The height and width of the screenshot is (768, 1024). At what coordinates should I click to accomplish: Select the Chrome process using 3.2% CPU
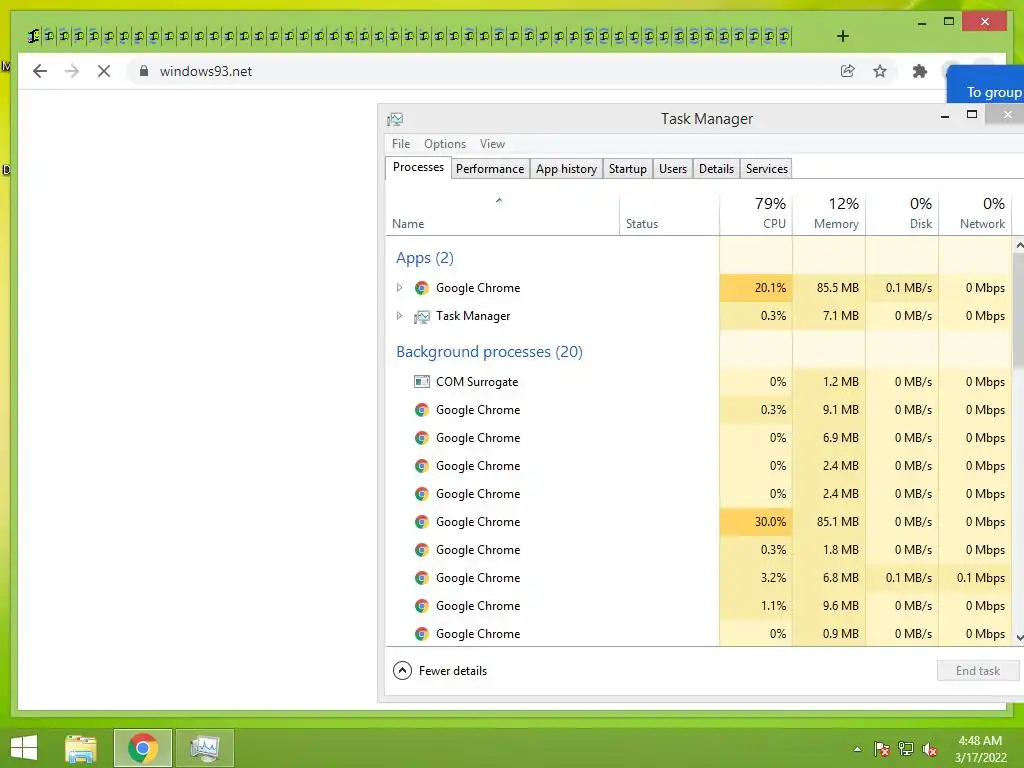[699, 578]
